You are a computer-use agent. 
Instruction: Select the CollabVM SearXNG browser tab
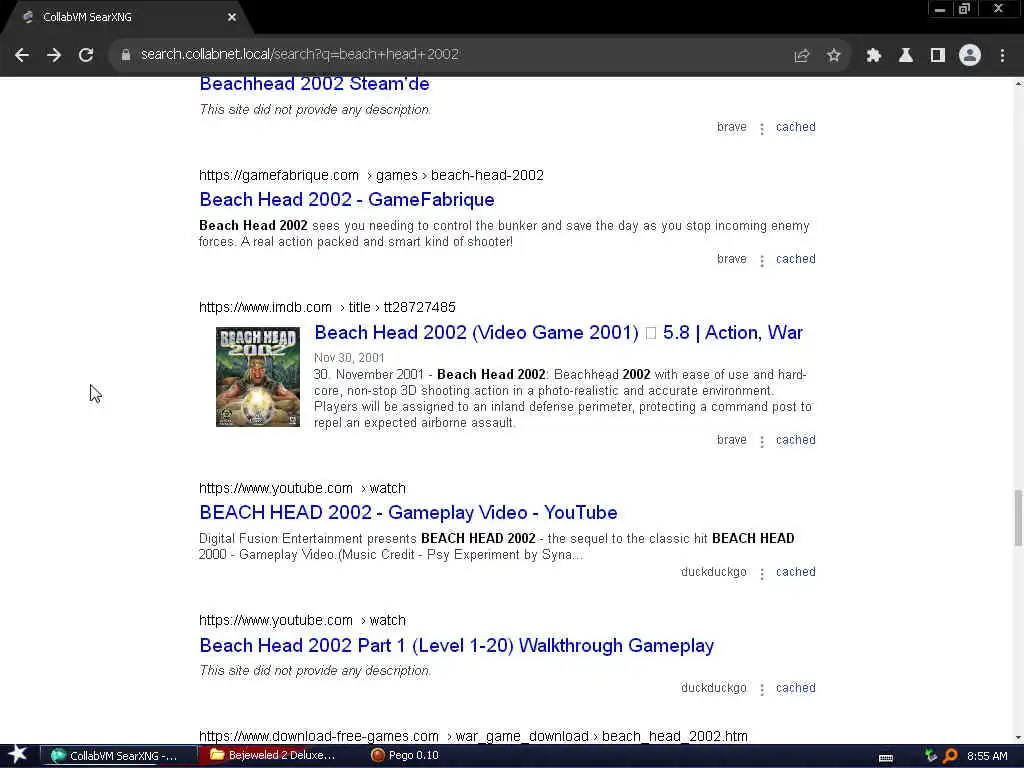click(x=124, y=18)
